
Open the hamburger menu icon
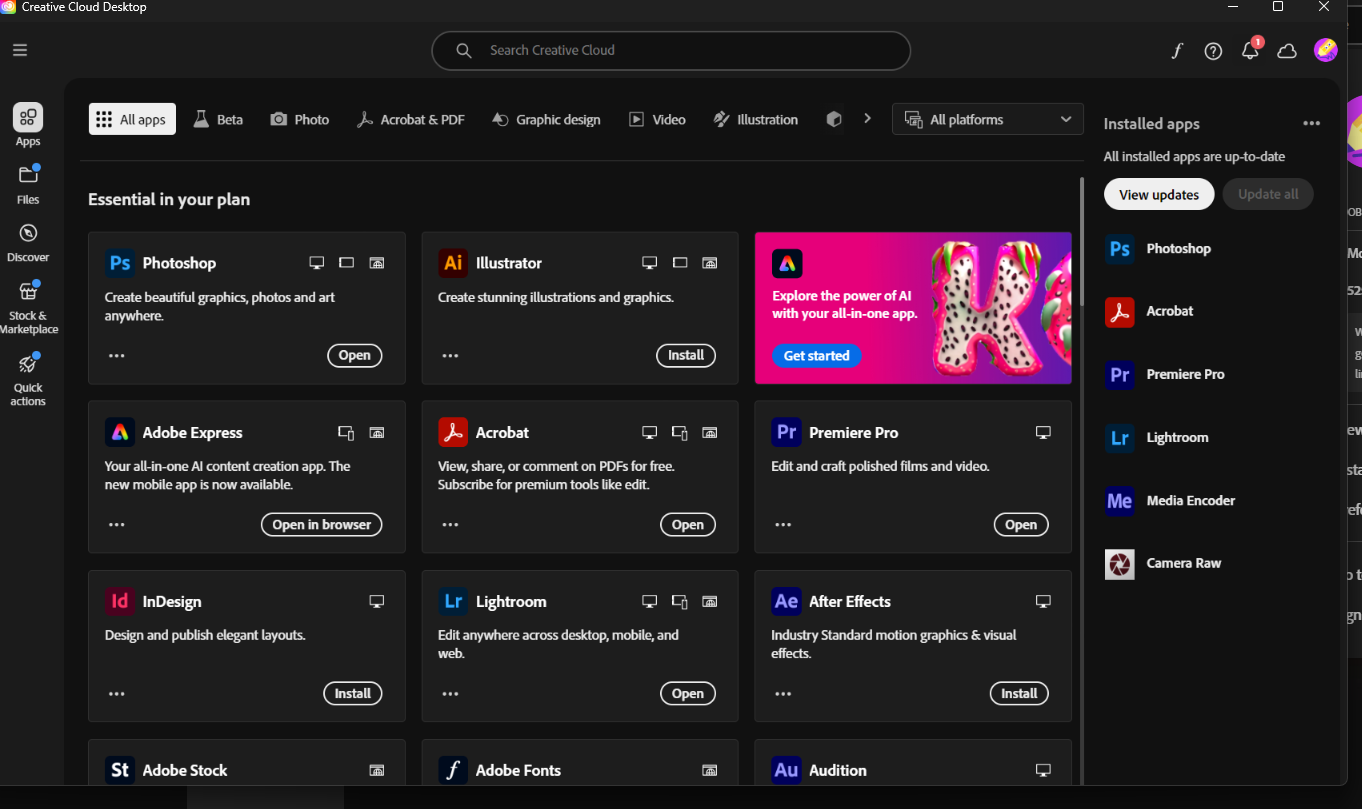[x=20, y=50]
